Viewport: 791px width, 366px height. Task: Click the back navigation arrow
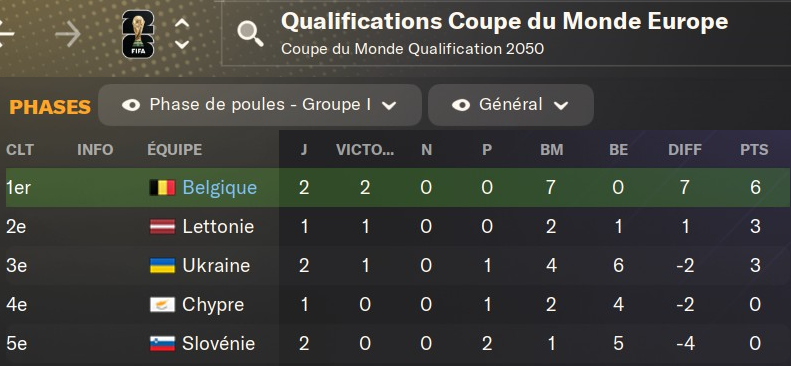tap(6, 34)
